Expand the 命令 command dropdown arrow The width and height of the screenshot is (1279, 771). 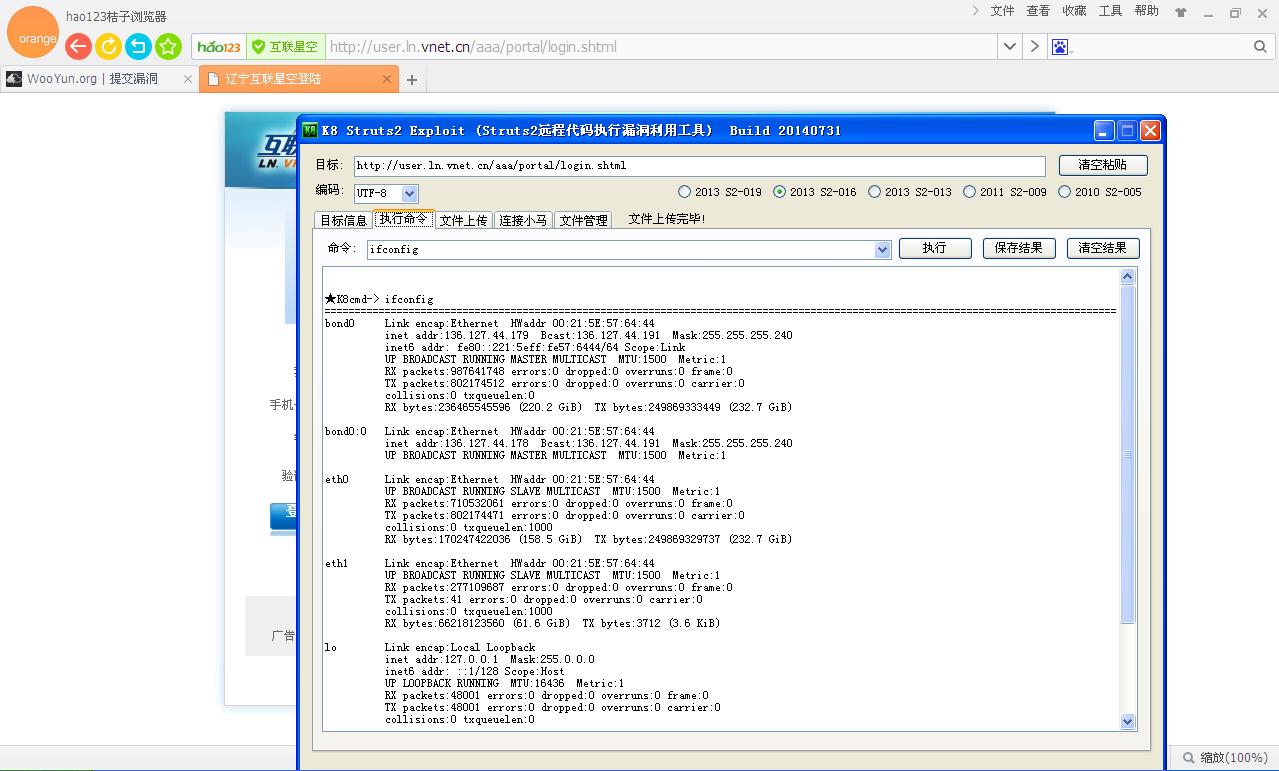882,249
